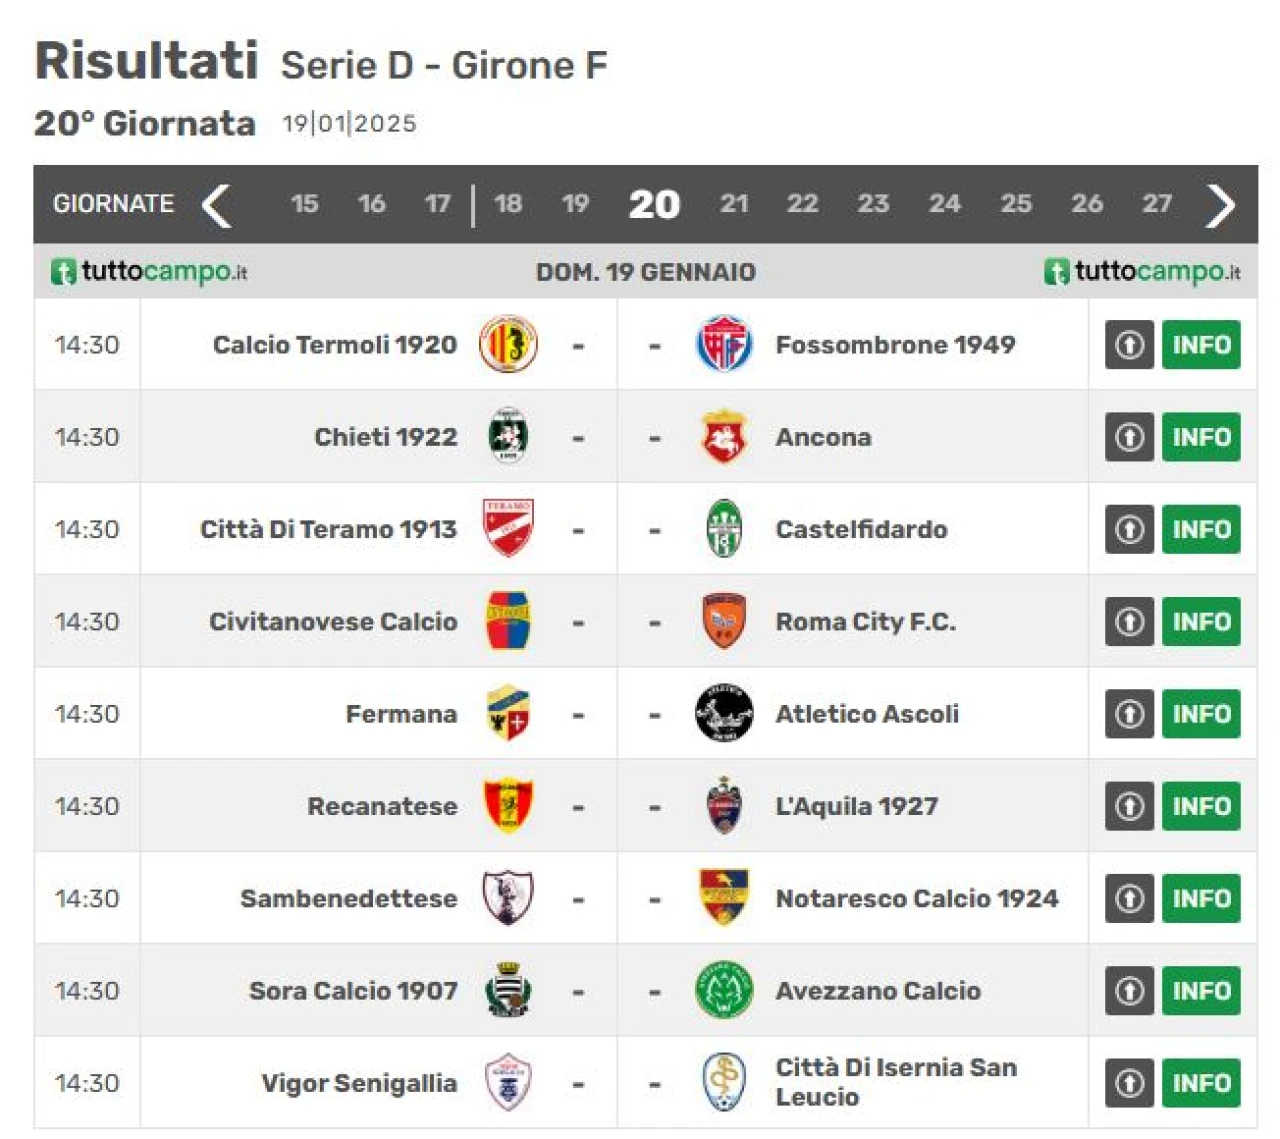This screenshot has height=1139, width=1280.
Task: Go to previous giornate with left chevron
Action: tap(216, 205)
